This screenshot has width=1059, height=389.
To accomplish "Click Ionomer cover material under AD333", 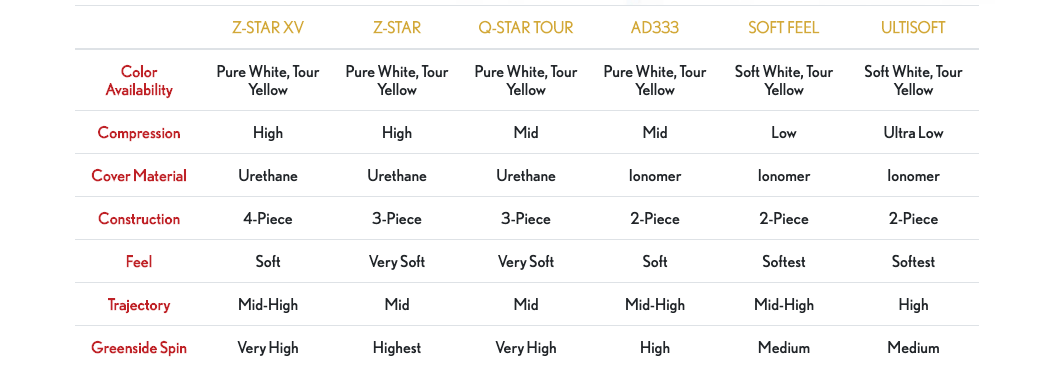I will point(654,176).
